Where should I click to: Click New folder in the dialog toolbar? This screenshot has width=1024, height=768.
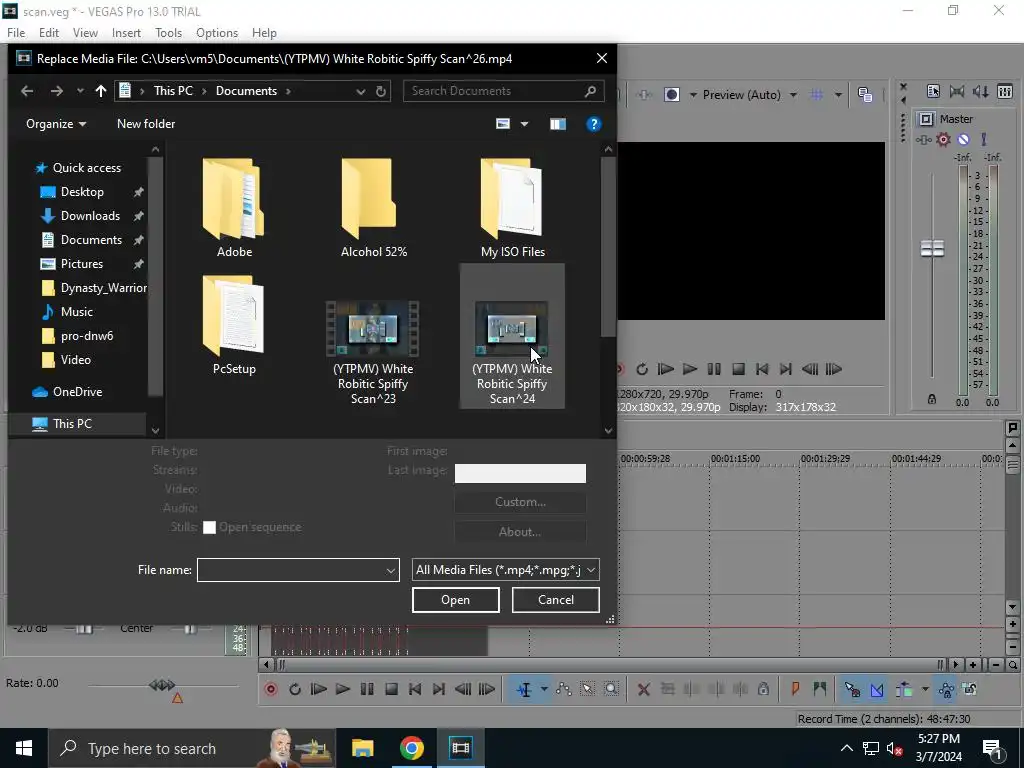[146, 123]
